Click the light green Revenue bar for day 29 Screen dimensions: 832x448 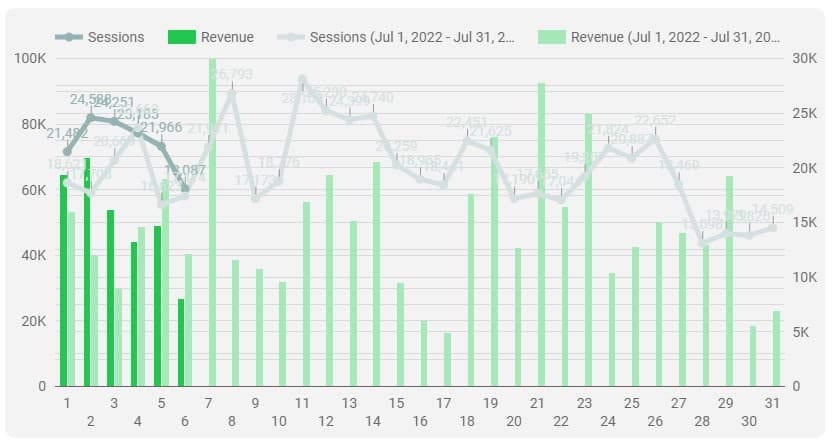tap(730, 281)
